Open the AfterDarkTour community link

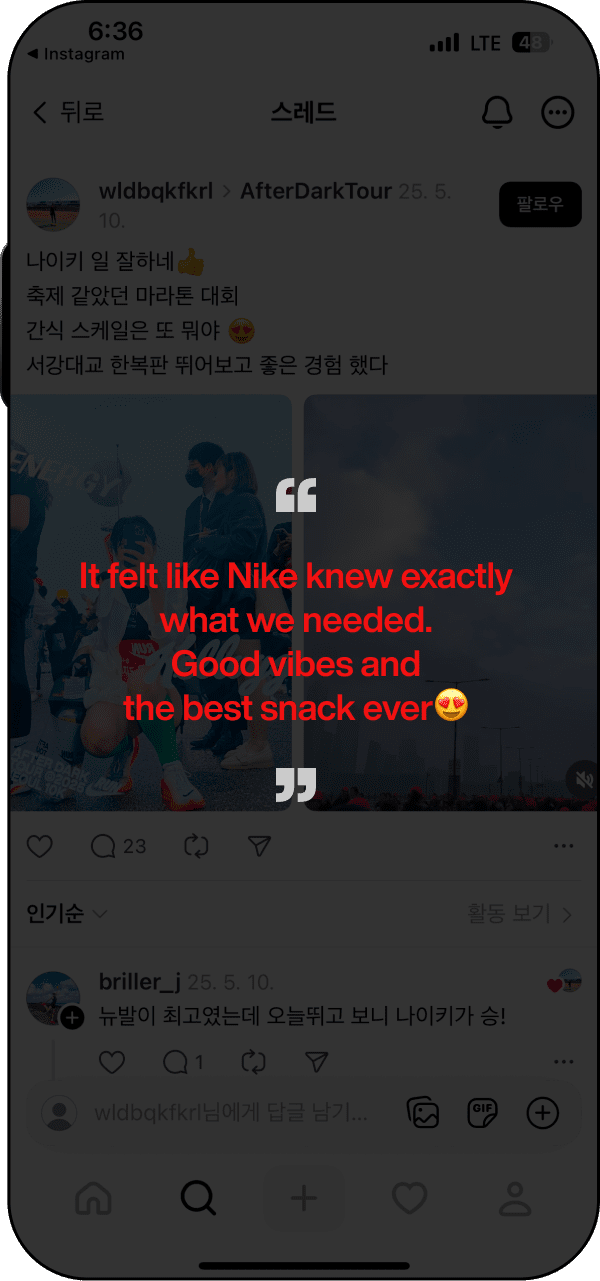[316, 191]
